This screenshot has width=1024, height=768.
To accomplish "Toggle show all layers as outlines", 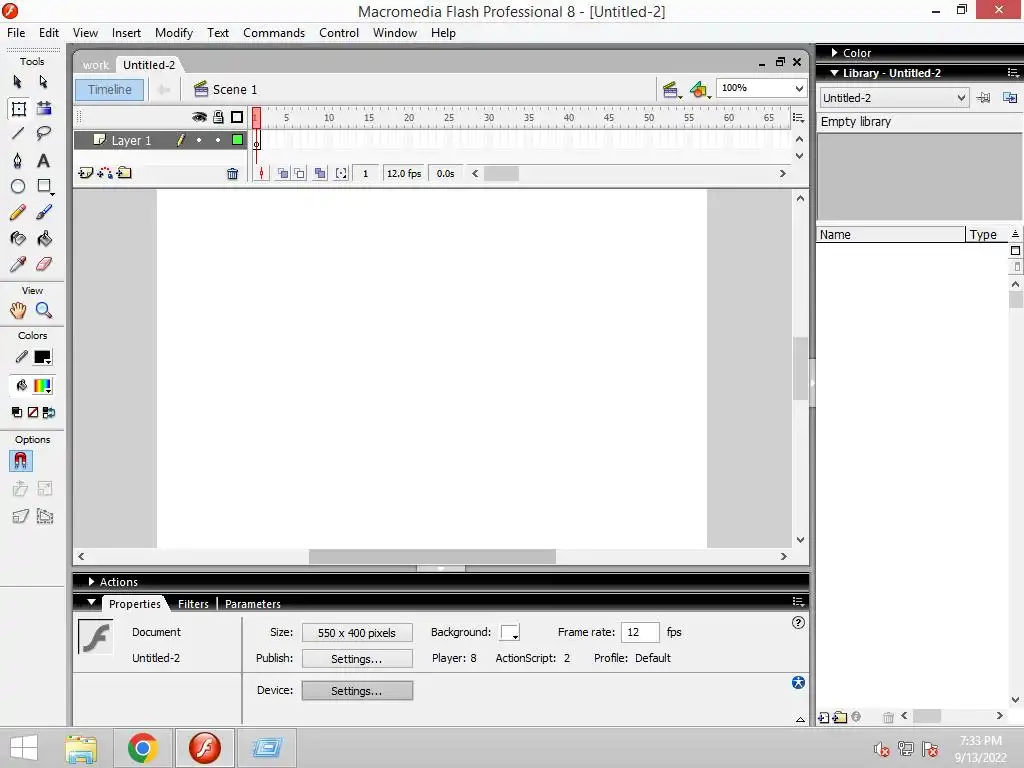I will click(237, 117).
